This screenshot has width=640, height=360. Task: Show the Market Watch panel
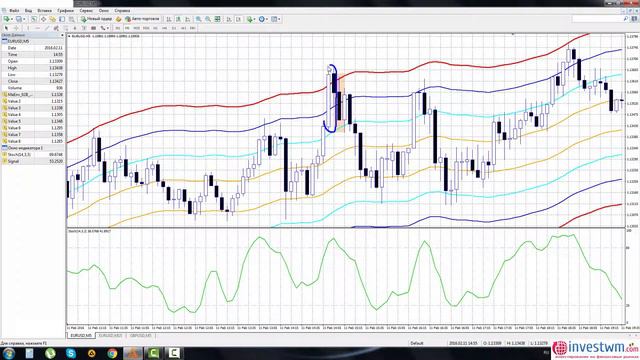point(33,19)
